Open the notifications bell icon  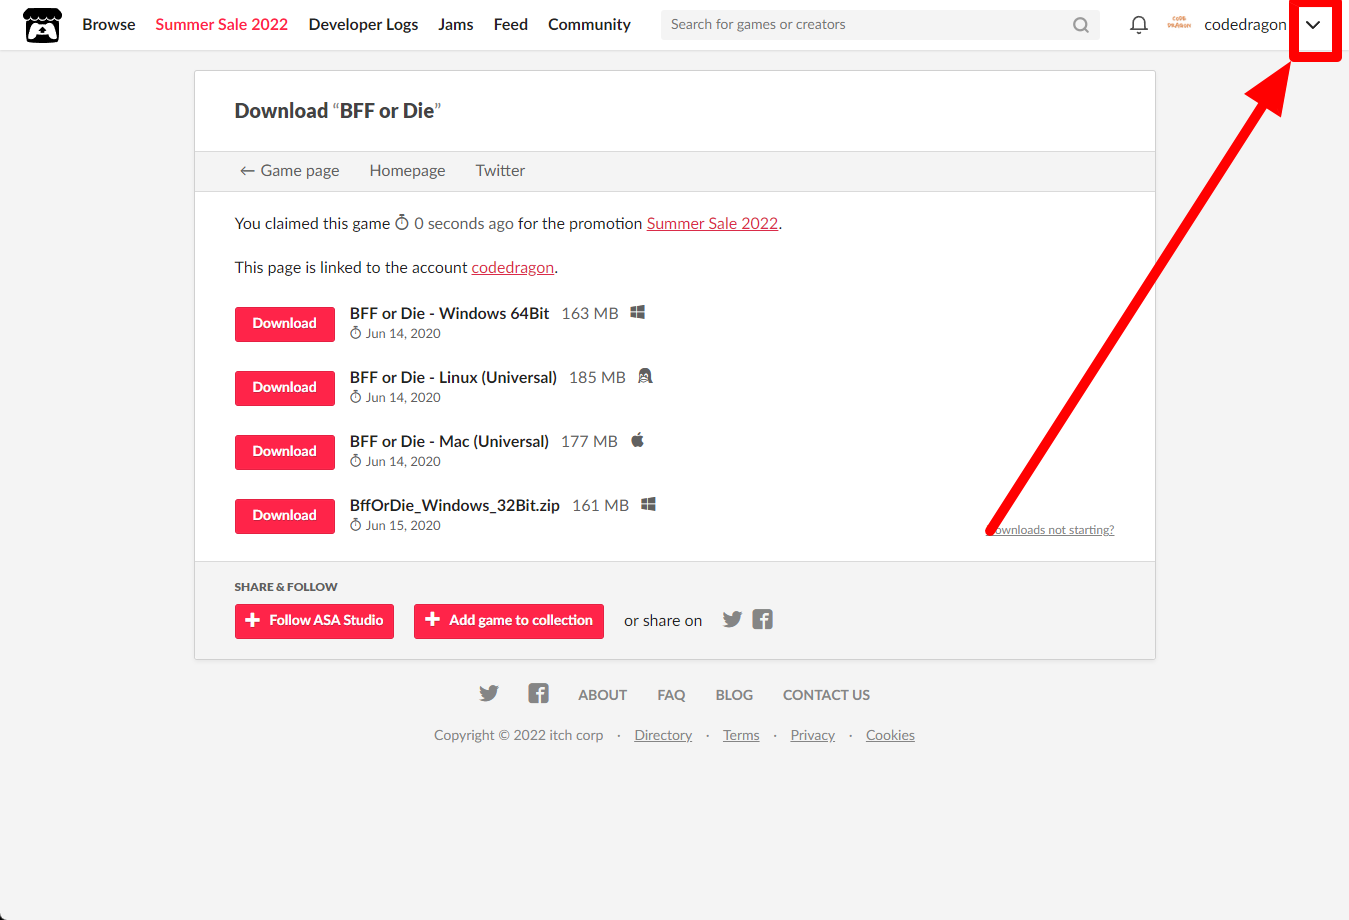click(x=1138, y=25)
